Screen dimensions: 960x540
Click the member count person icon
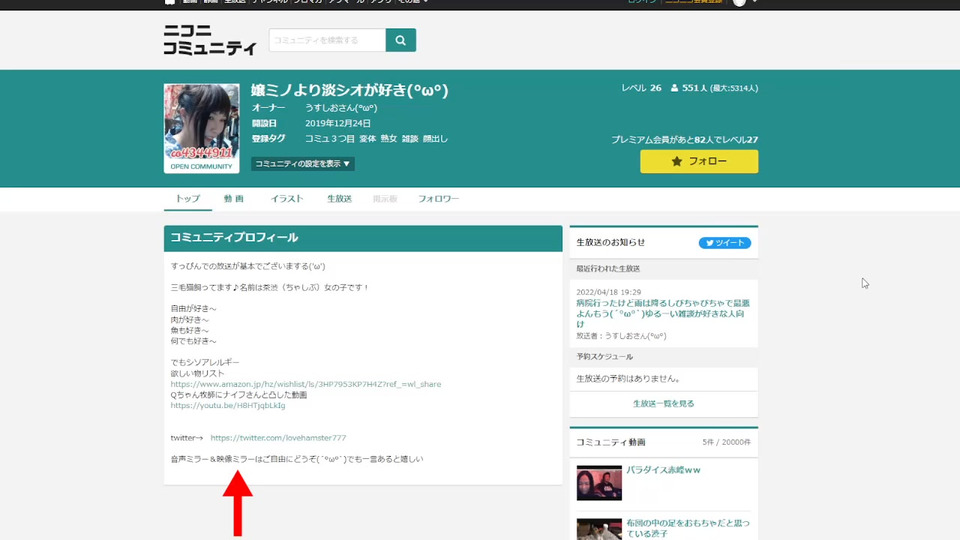[674, 88]
